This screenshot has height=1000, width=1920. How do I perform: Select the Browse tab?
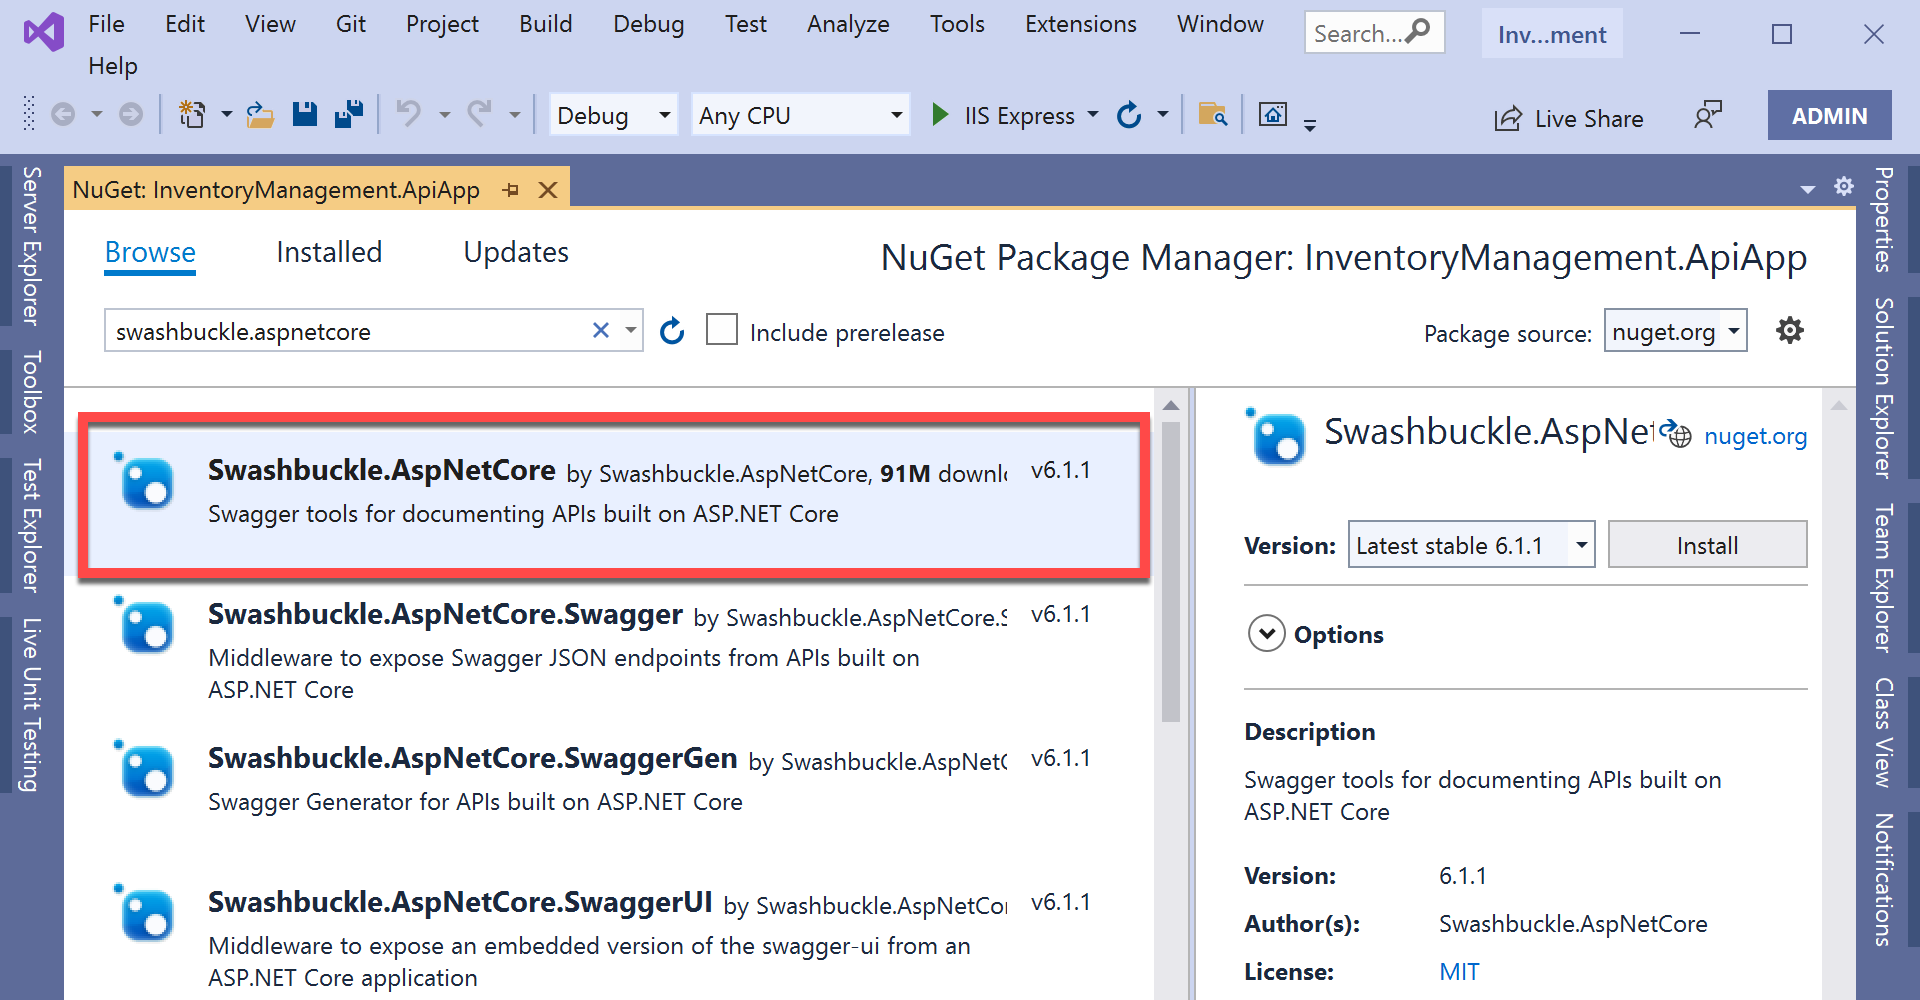coord(150,252)
